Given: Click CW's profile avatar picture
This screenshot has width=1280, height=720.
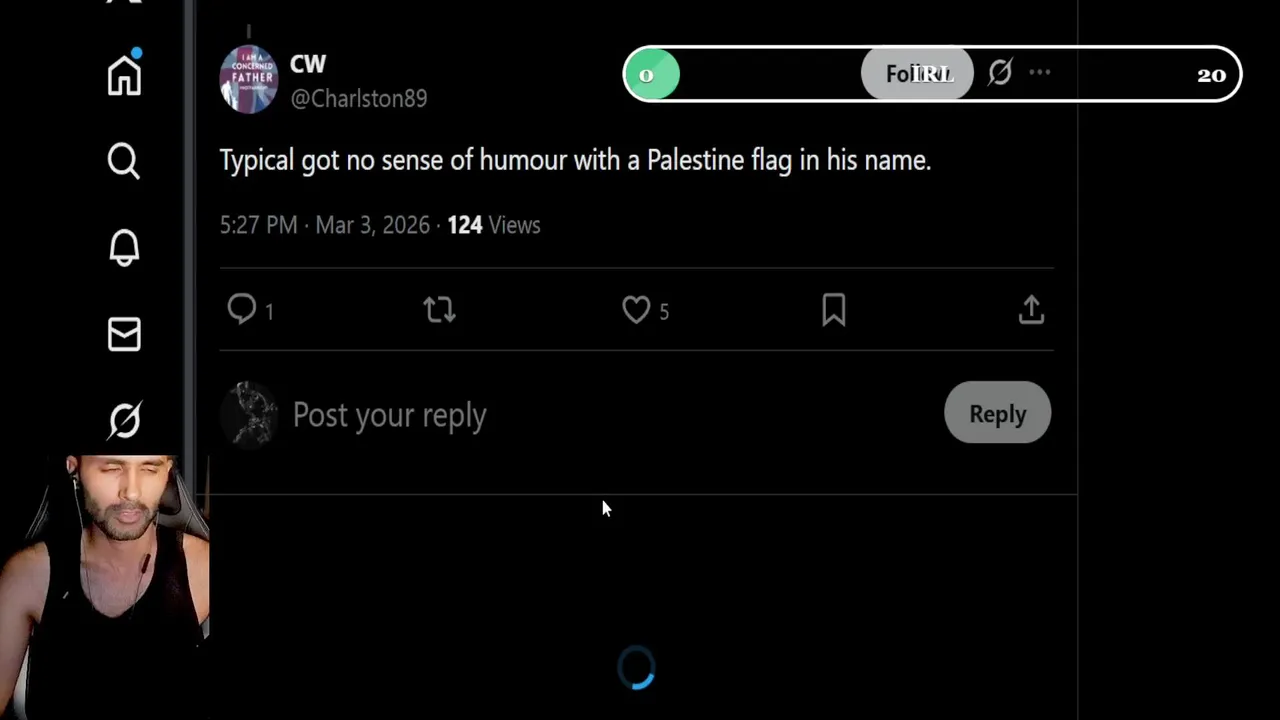Looking at the screenshot, I should click(x=248, y=78).
